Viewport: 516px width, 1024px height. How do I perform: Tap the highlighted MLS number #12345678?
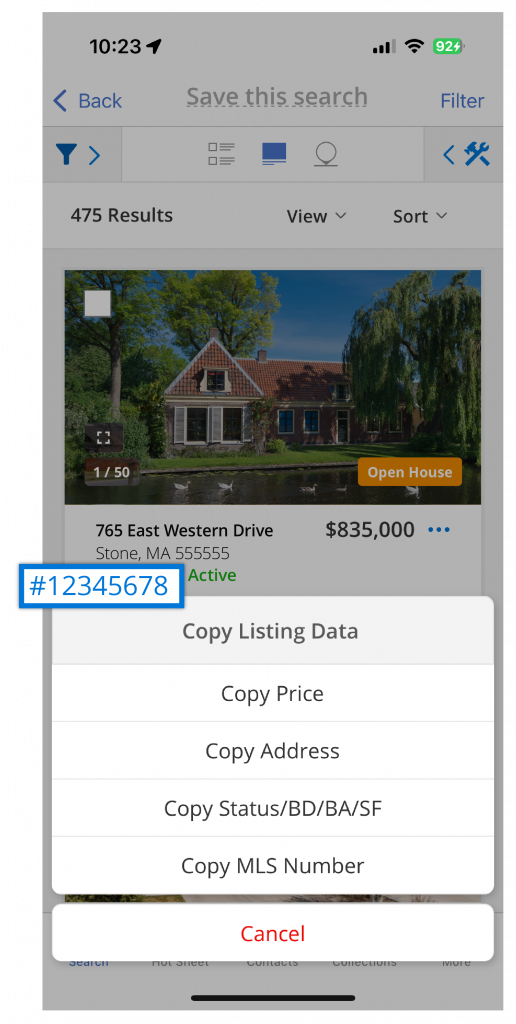pyautogui.click(x=100, y=586)
